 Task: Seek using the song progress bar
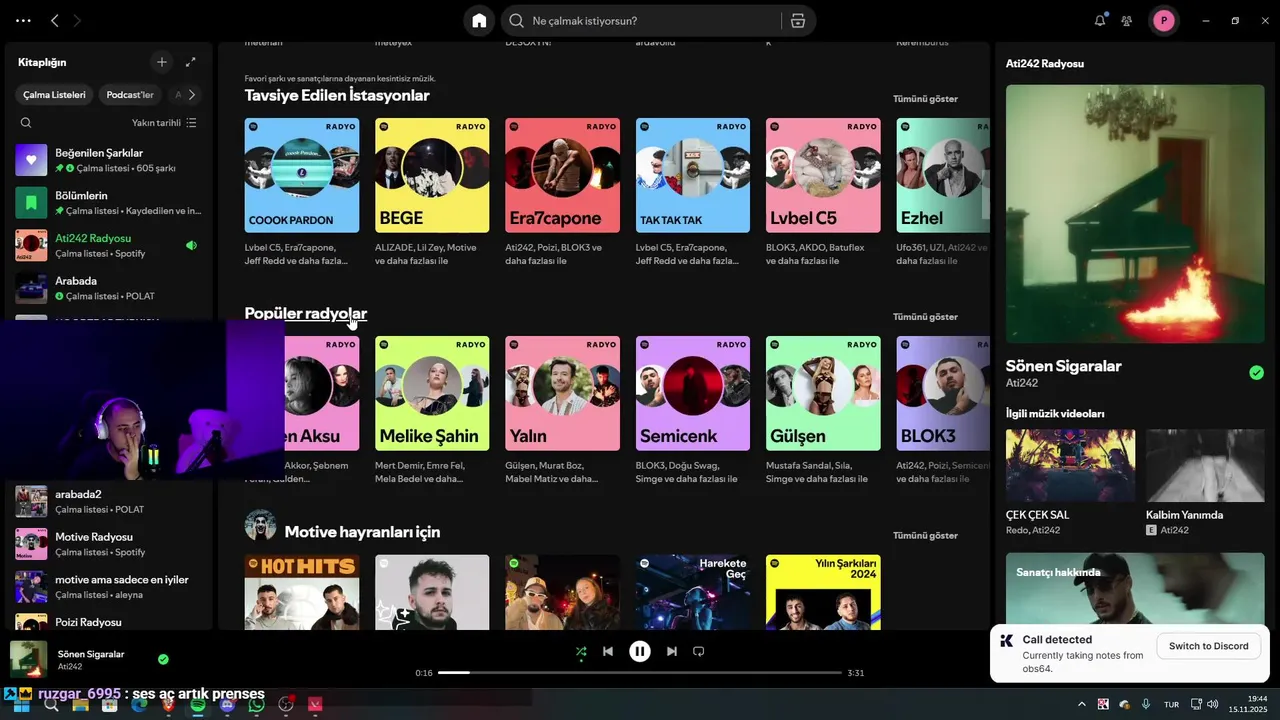[640, 673]
